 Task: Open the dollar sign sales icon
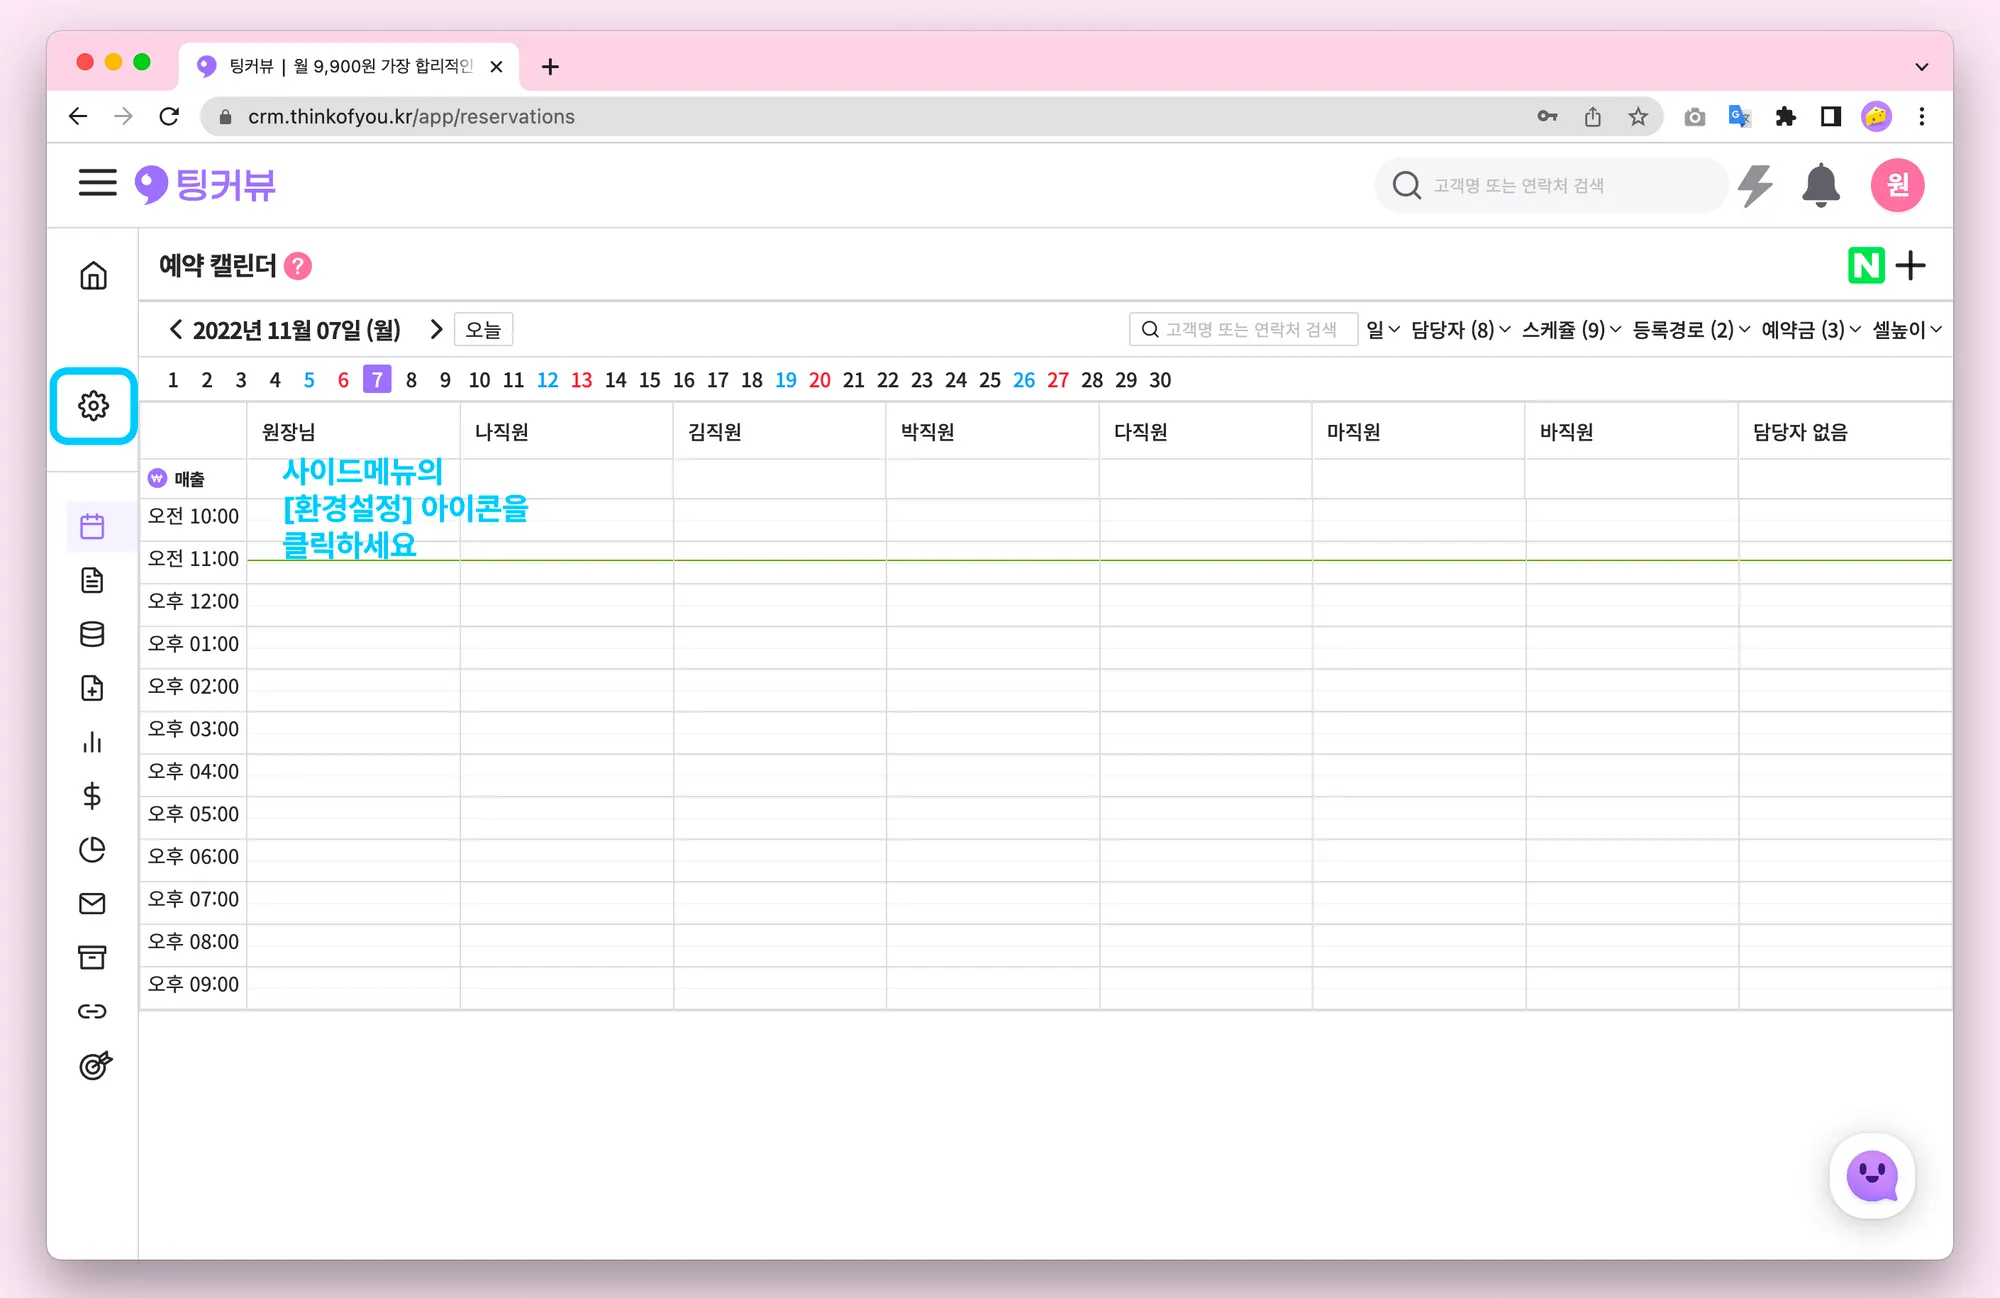tap(92, 796)
